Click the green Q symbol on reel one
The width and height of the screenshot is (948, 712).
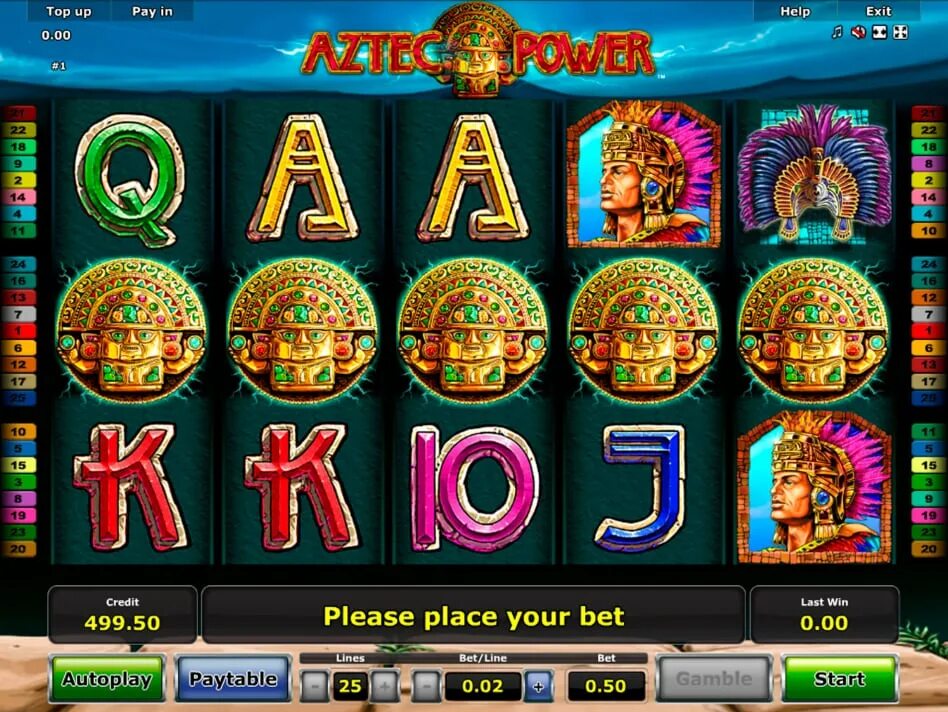(129, 181)
